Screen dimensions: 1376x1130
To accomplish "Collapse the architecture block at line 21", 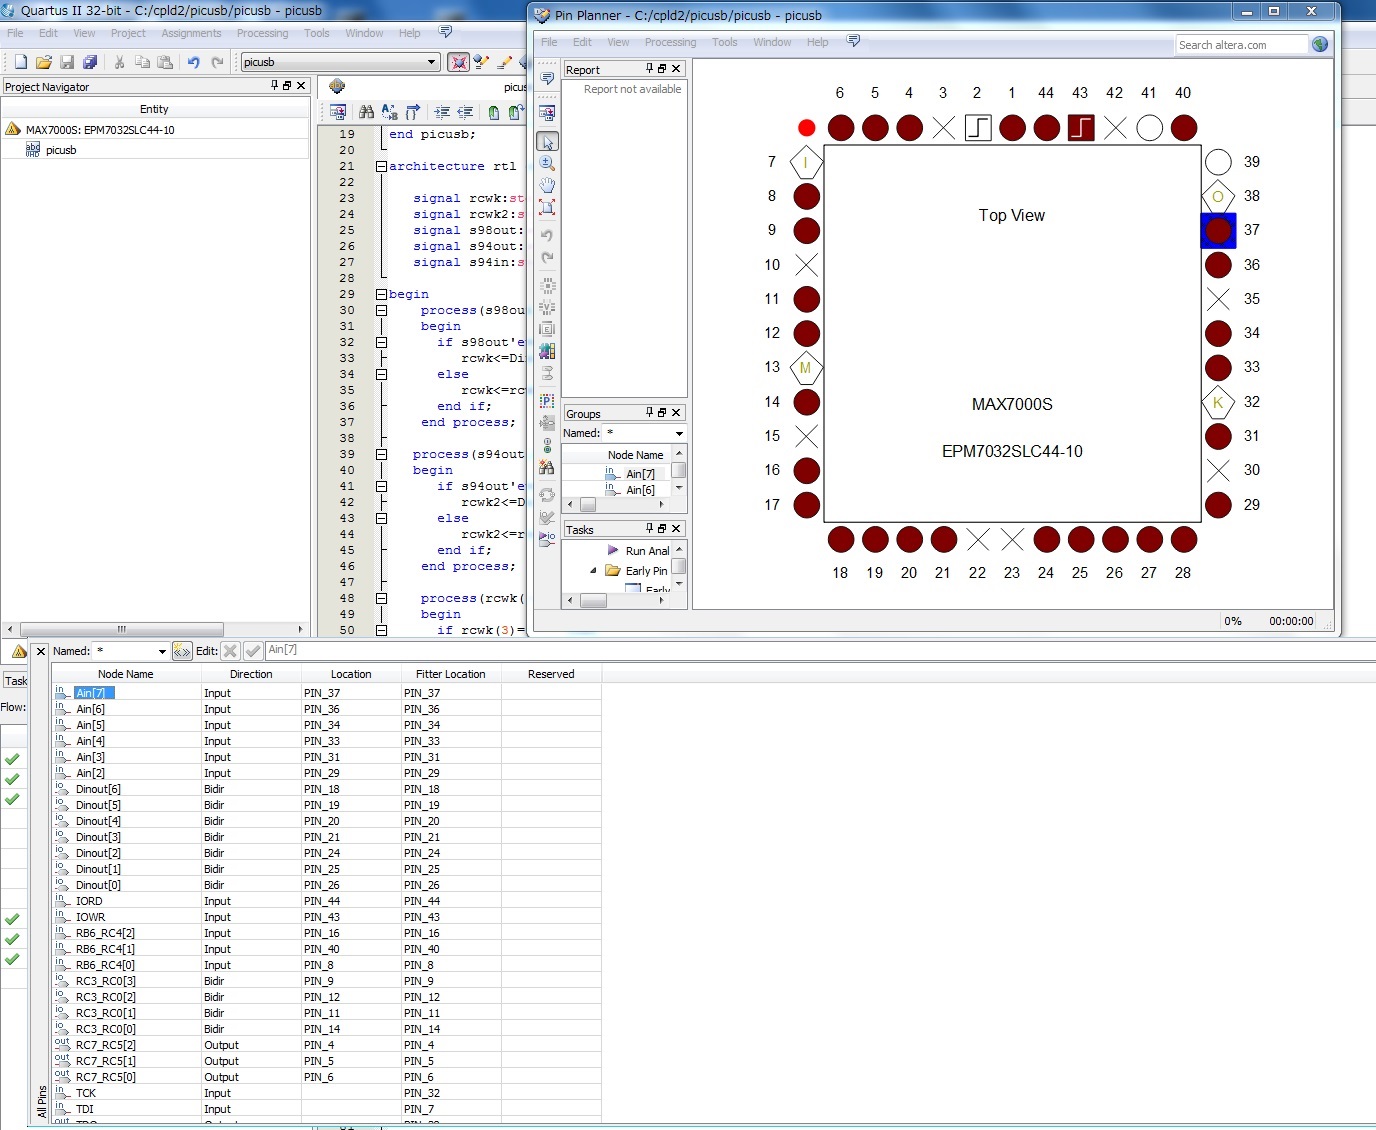I will [381, 166].
